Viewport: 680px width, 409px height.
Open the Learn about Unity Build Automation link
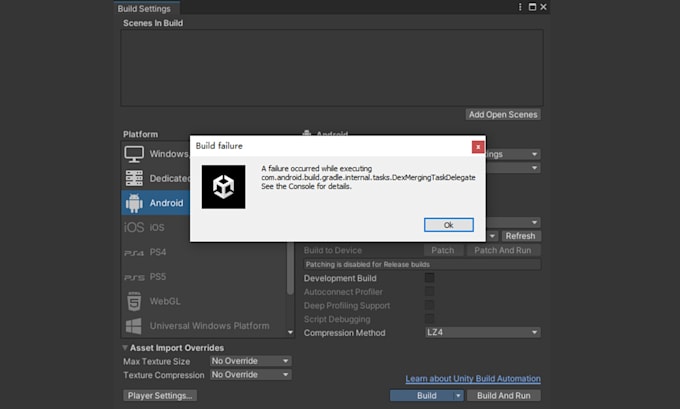click(x=473, y=379)
